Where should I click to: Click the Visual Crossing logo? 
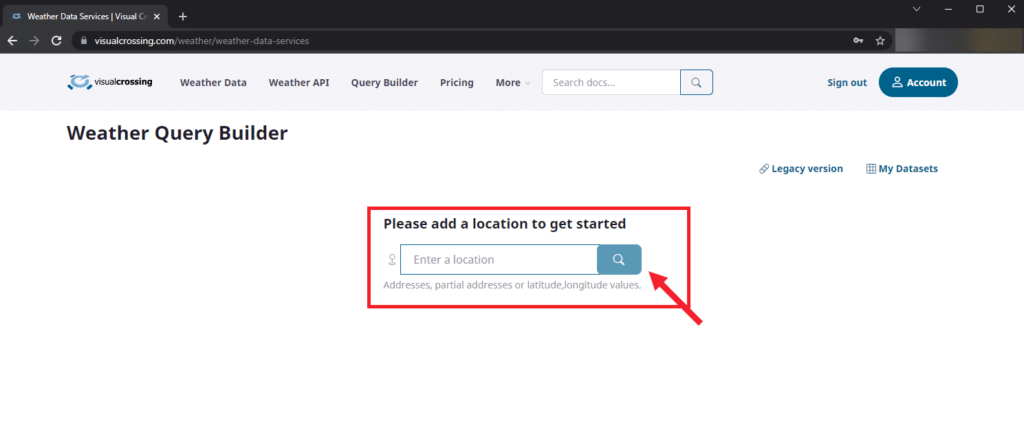[x=109, y=82]
